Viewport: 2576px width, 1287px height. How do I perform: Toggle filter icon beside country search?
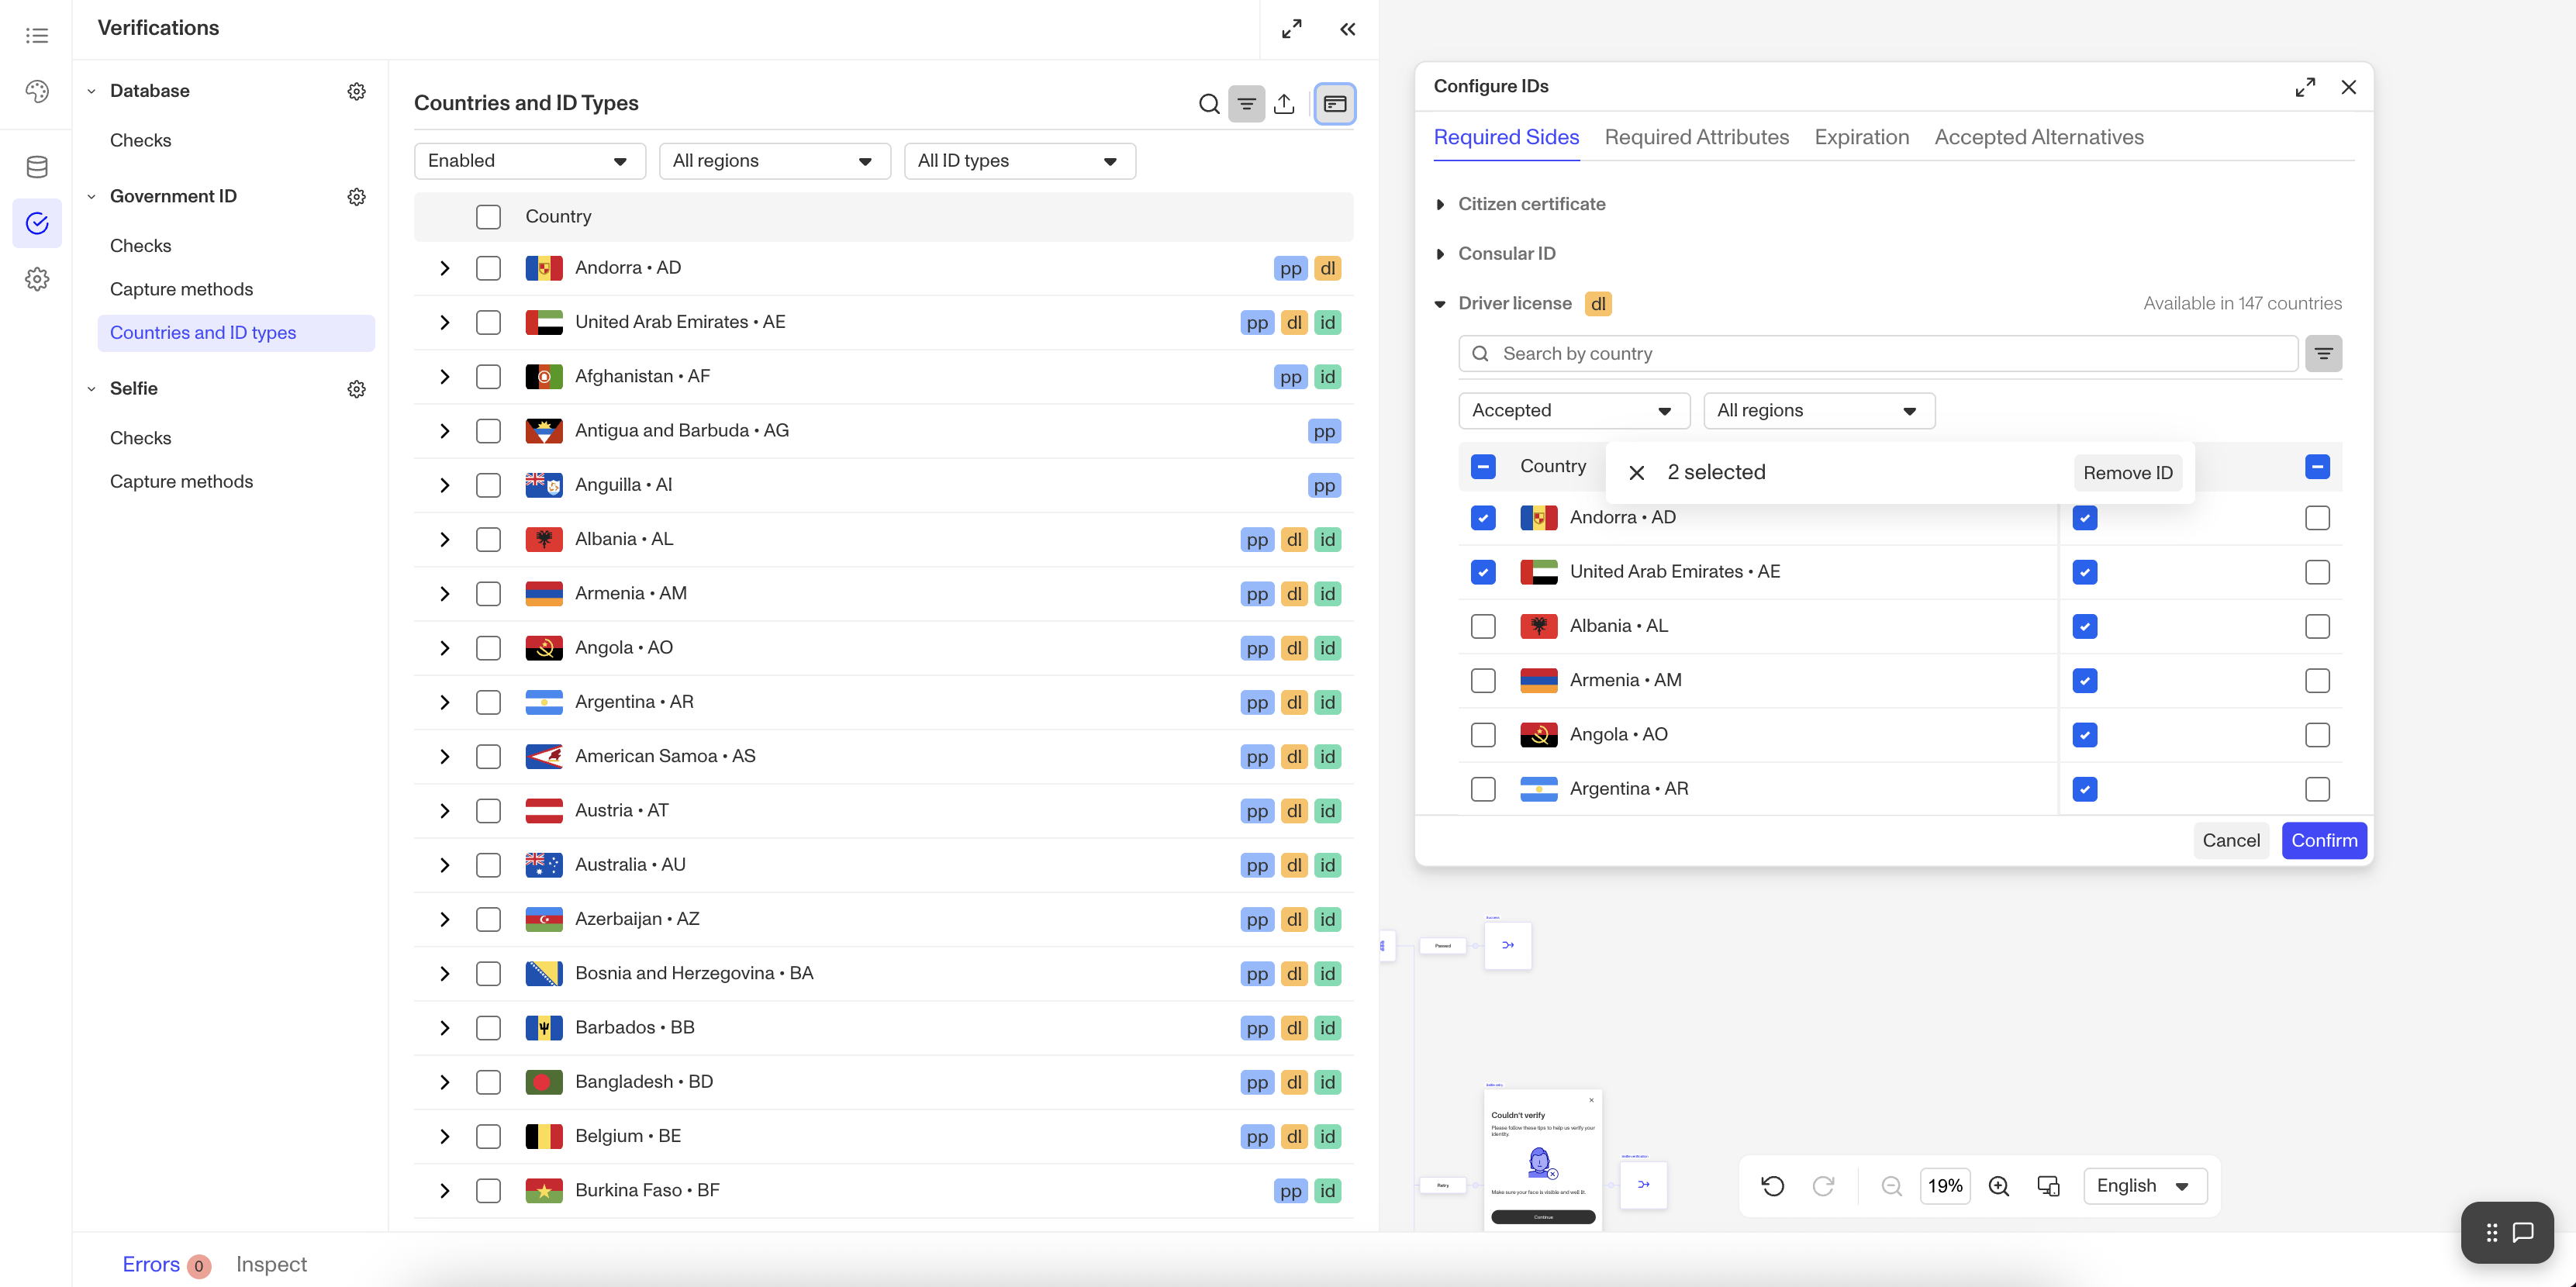click(2323, 354)
